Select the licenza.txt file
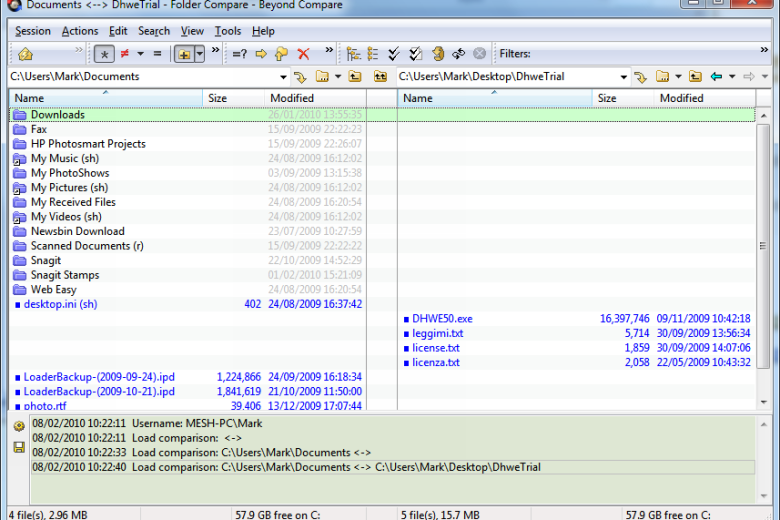This screenshot has width=780, height=520. [x=435, y=363]
